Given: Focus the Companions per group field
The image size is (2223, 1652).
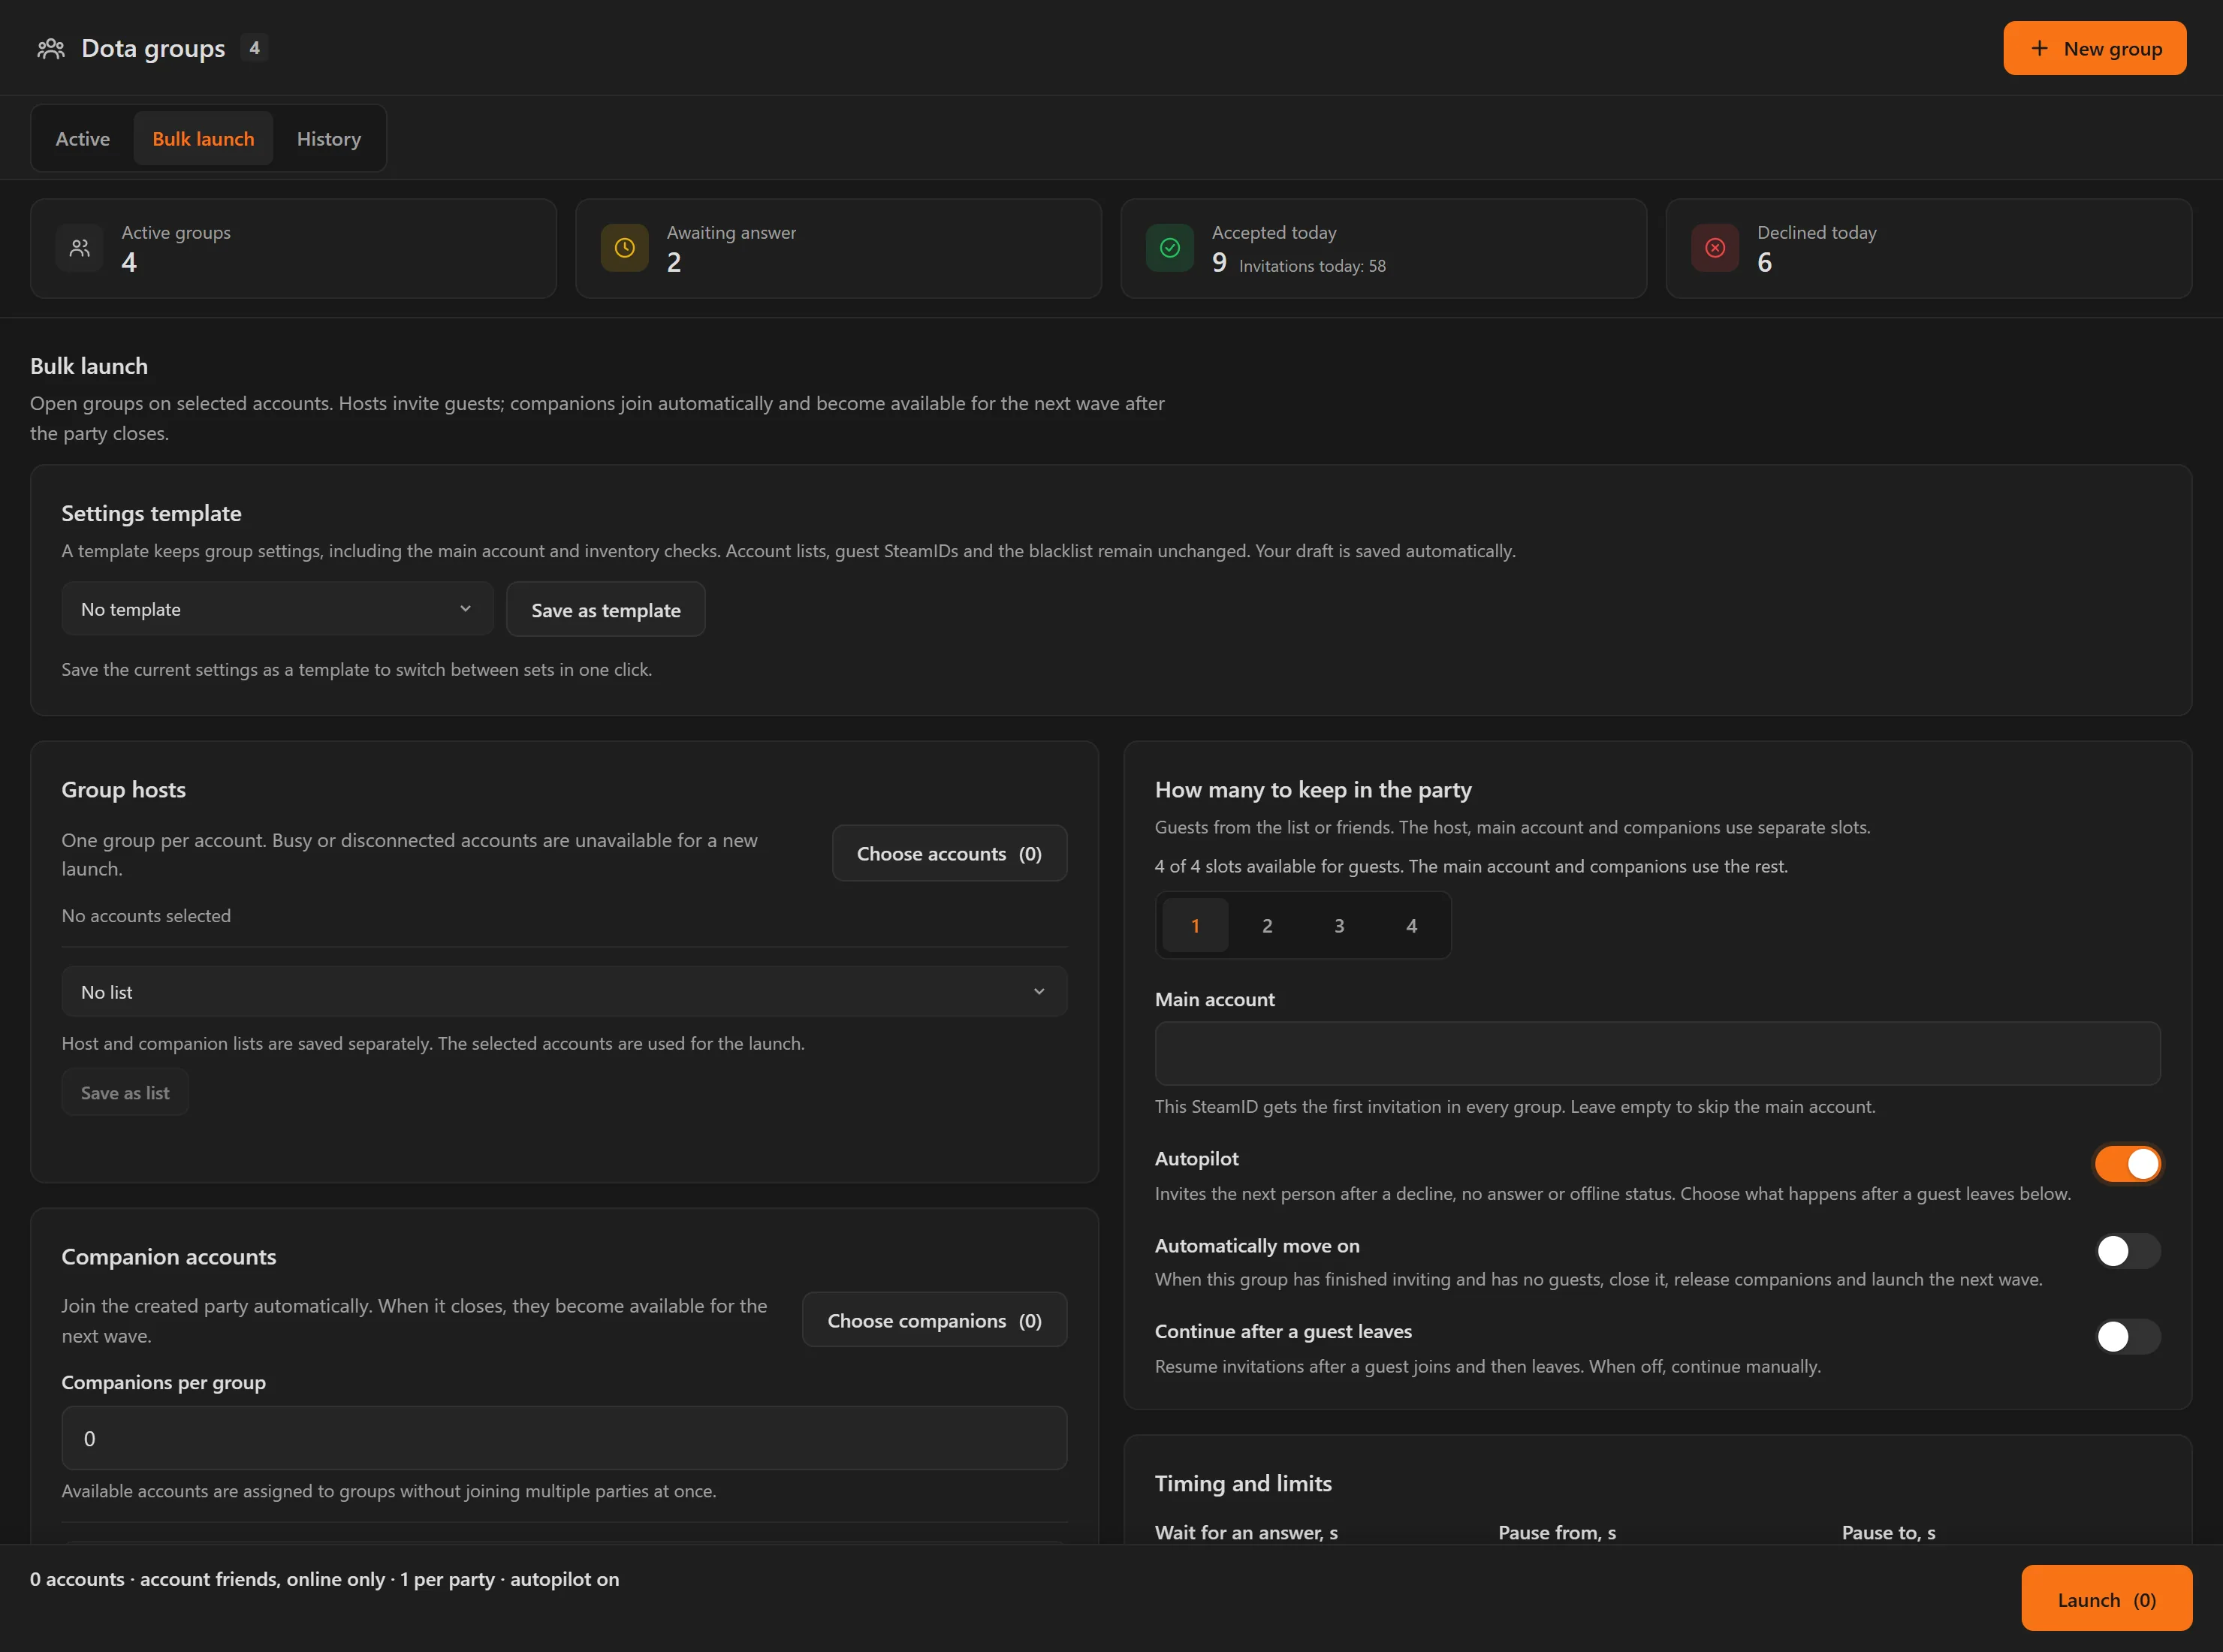Looking at the screenshot, I should [x=564, y=1438].
